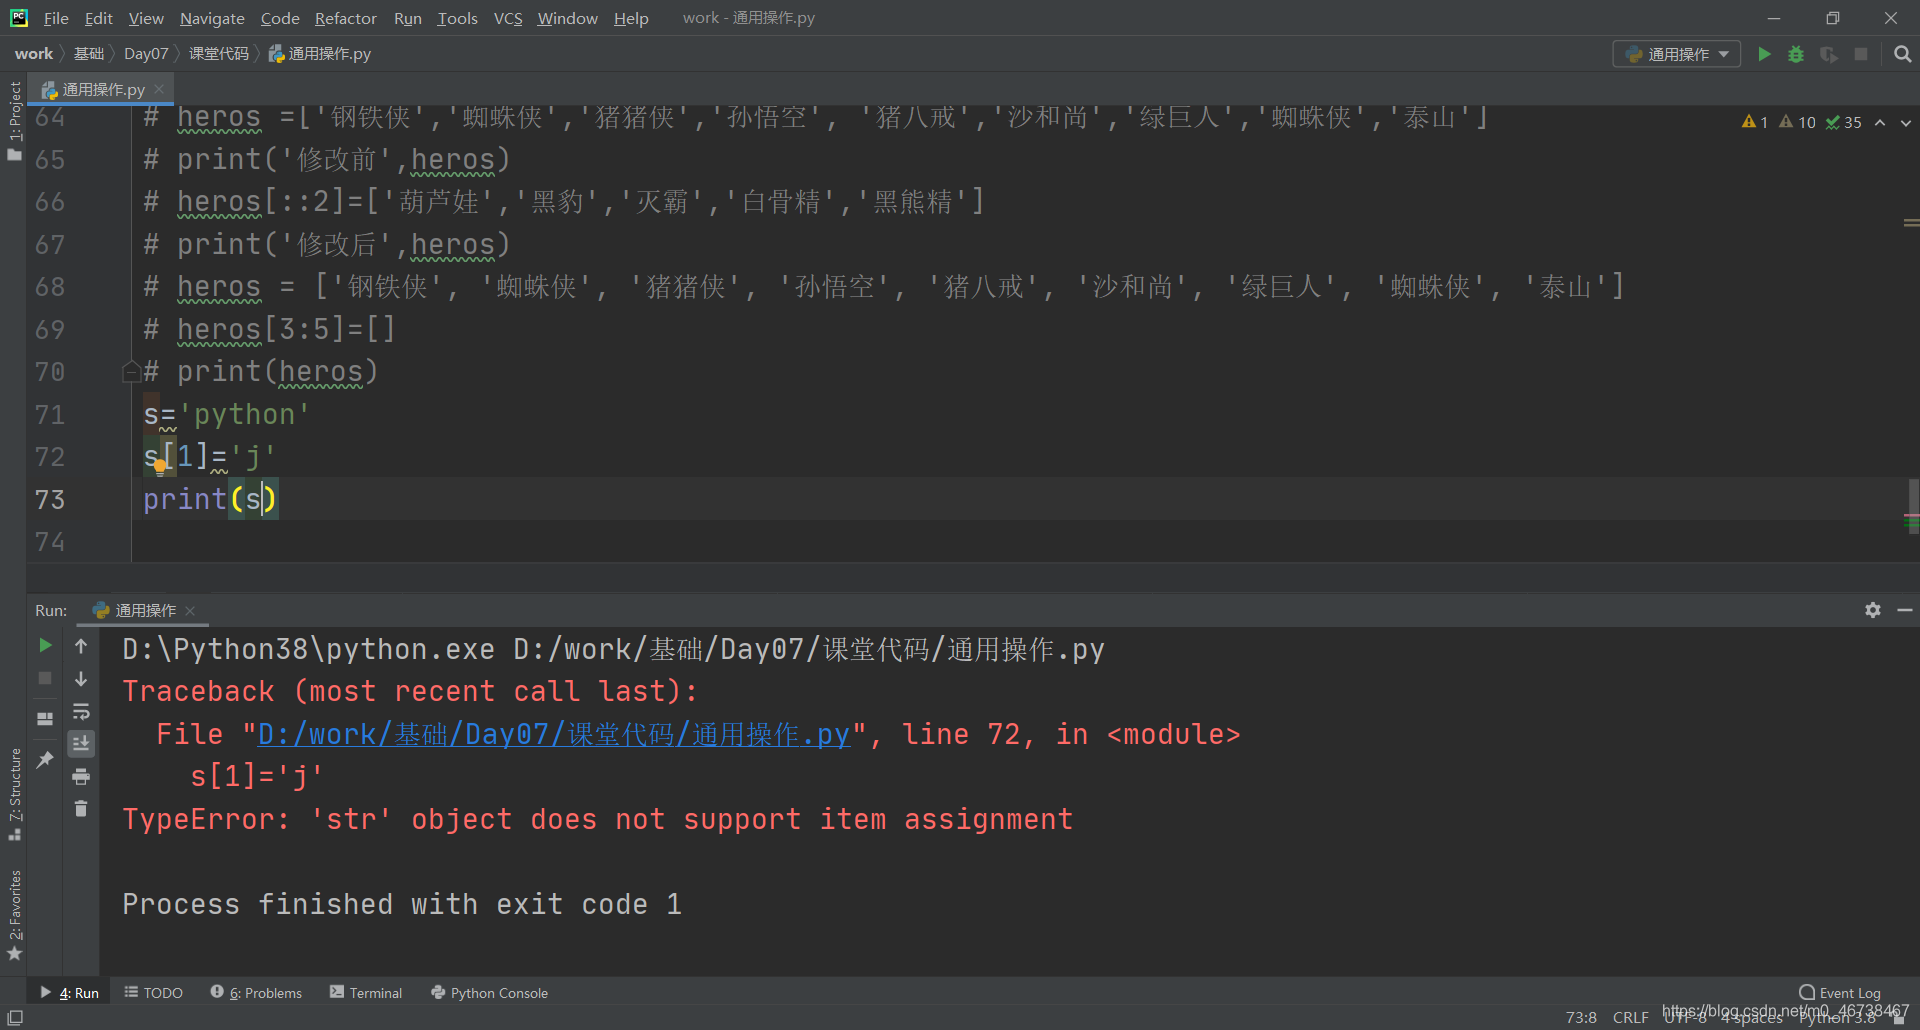
Task: Click print icon in Run panel
Action: pos(81,776)
